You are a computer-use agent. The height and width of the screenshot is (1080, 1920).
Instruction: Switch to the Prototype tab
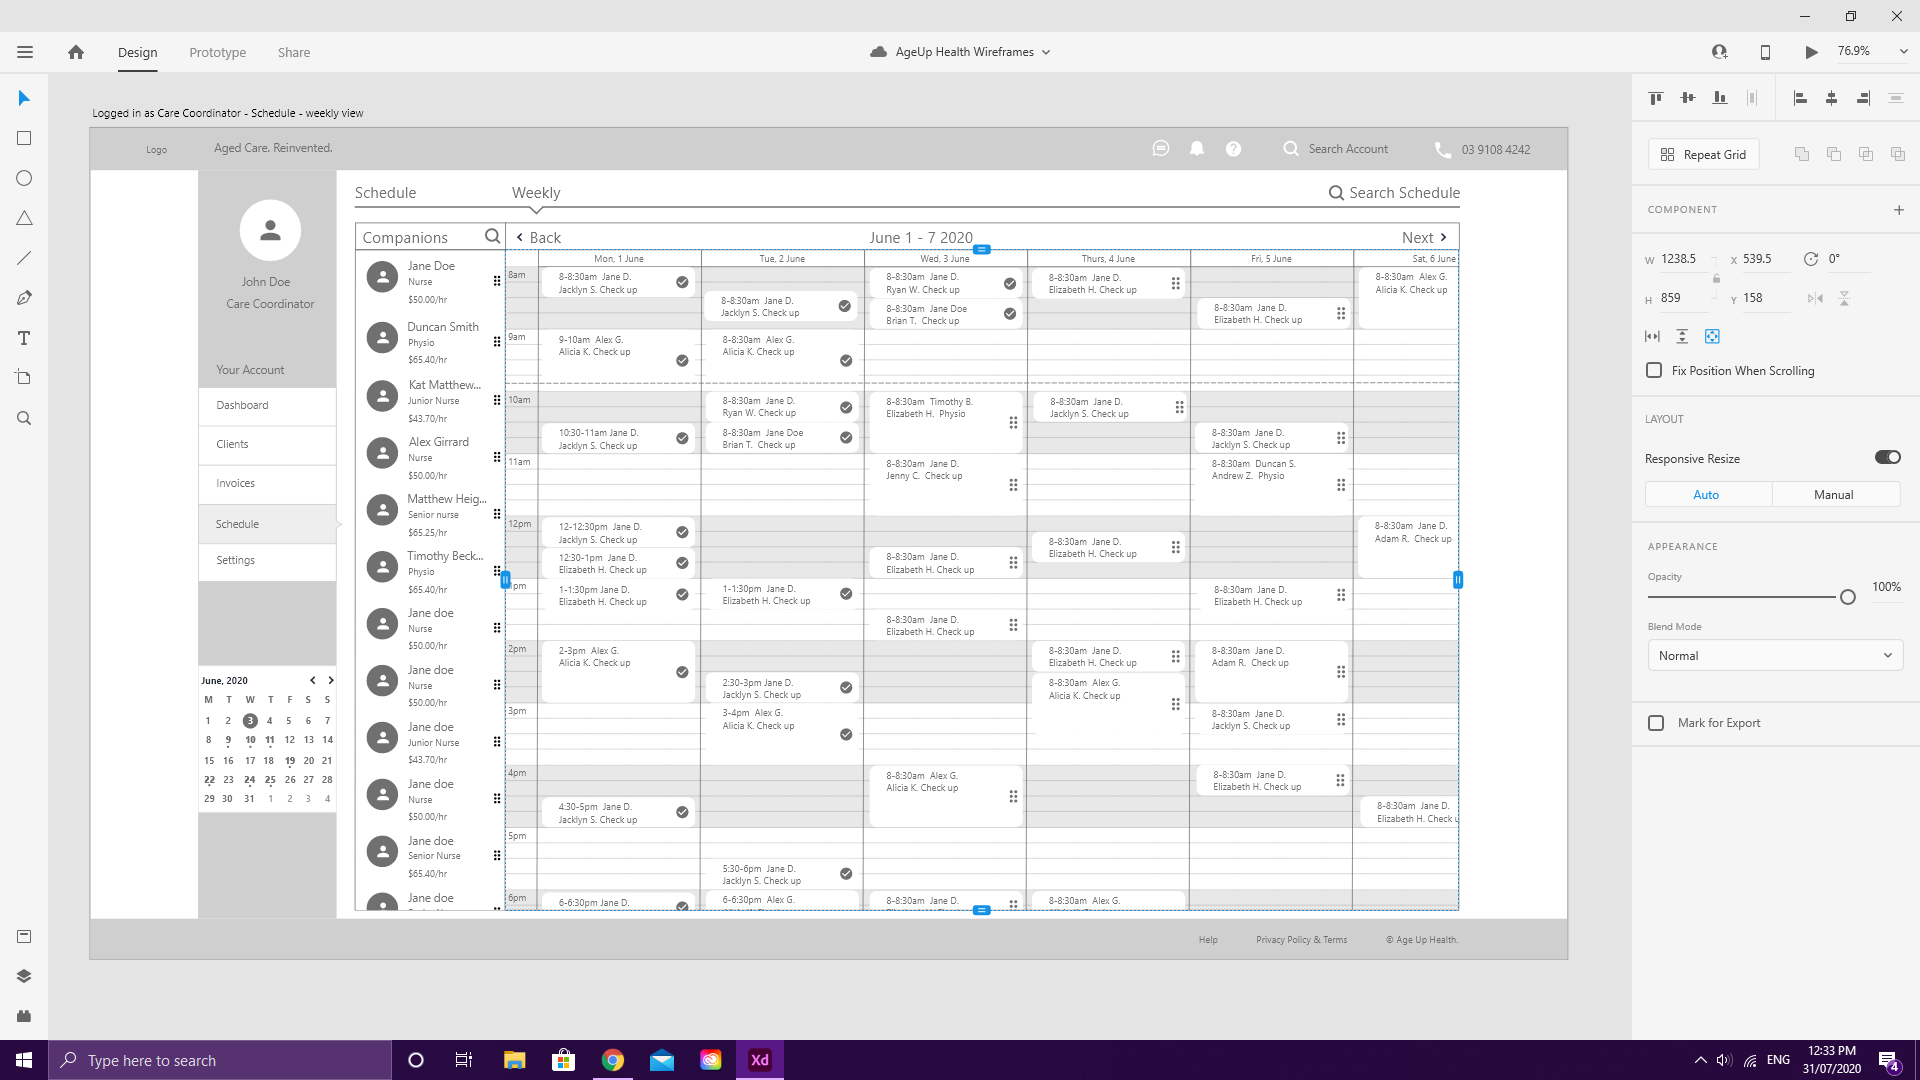217,52
